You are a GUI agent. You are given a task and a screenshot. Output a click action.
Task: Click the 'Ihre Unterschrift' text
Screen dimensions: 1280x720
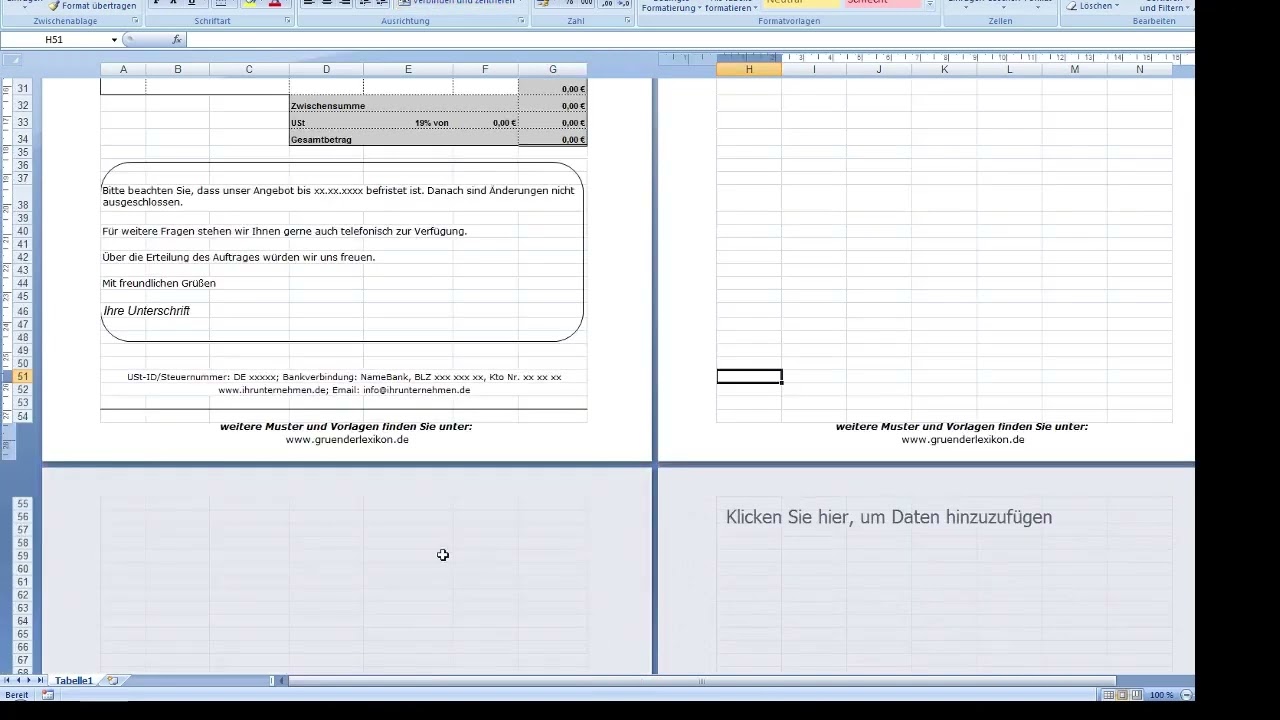[x=147, y=311]
